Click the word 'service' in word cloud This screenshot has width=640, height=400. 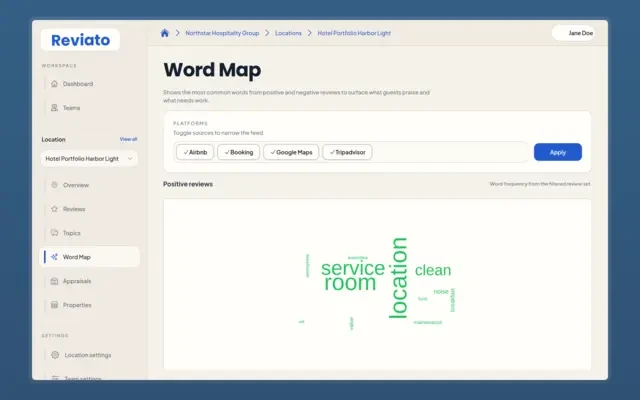353,268
